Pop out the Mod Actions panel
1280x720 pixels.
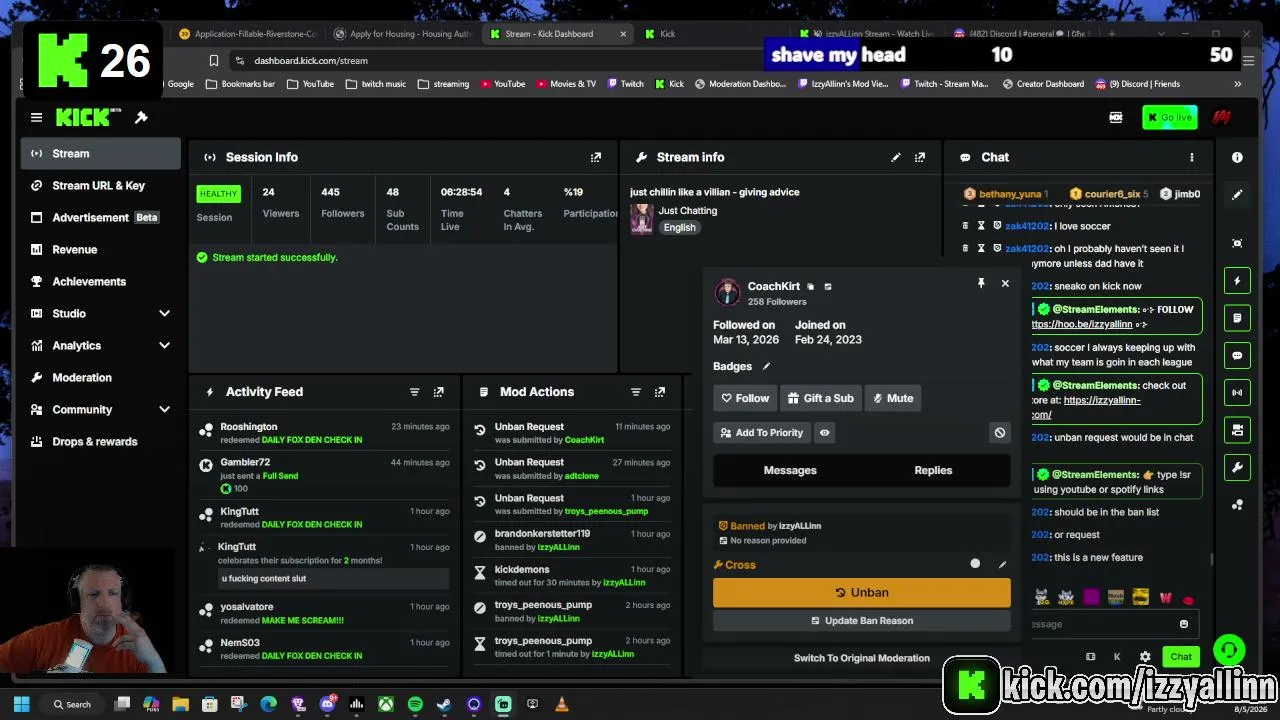[659, 392]
